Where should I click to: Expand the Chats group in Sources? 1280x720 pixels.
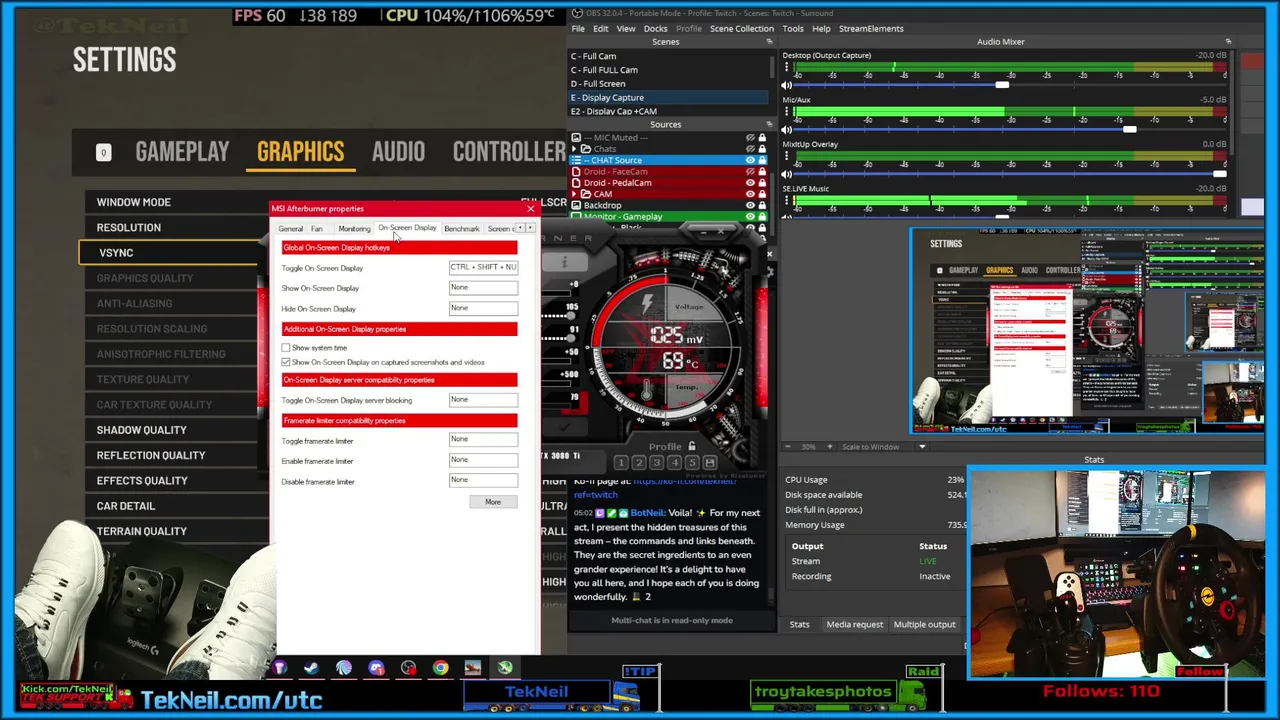point(576,149)
